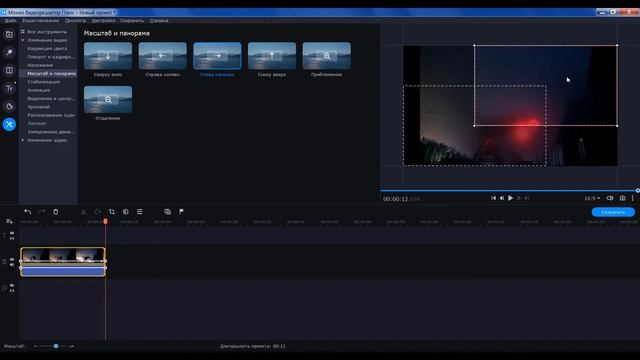
Task: Open the file import tab icon
Action: pos(9,34)
